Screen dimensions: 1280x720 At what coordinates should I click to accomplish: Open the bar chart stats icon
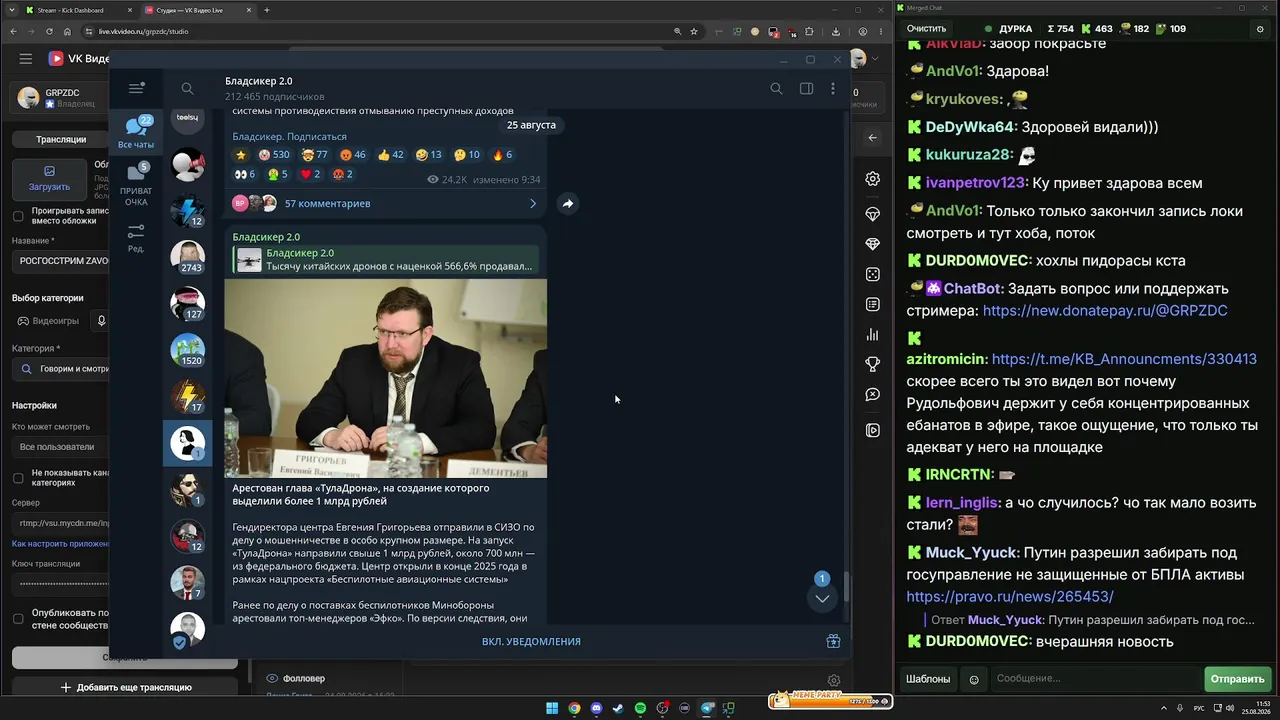[x=872, y=335]
